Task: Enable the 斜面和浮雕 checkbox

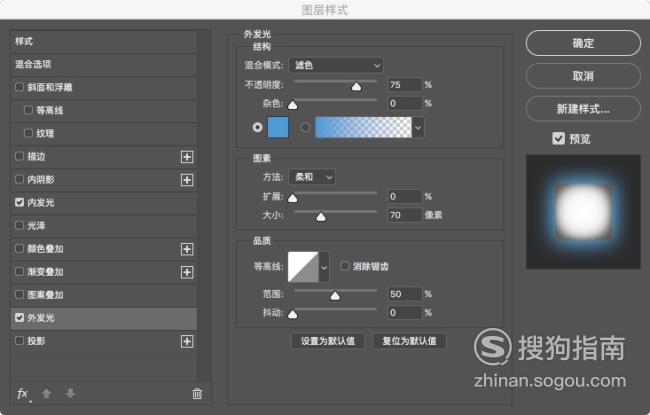Action: coord(19,87)
